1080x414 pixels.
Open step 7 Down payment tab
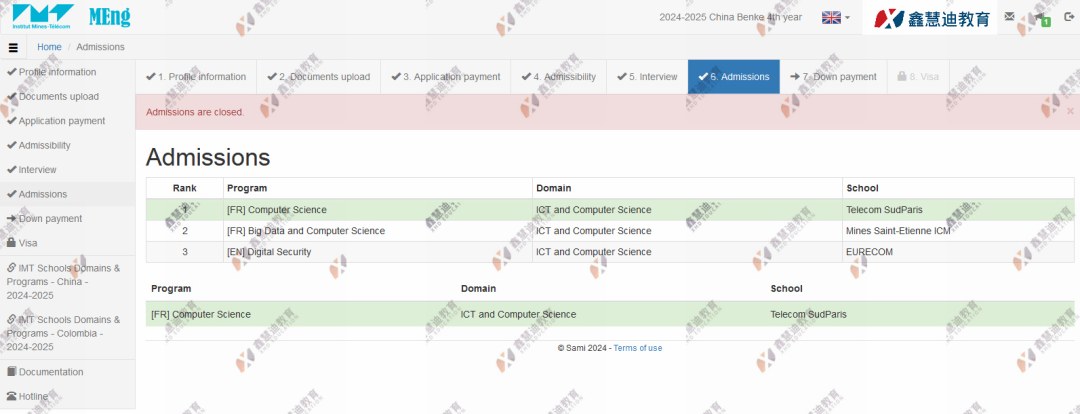click(833, 76)
